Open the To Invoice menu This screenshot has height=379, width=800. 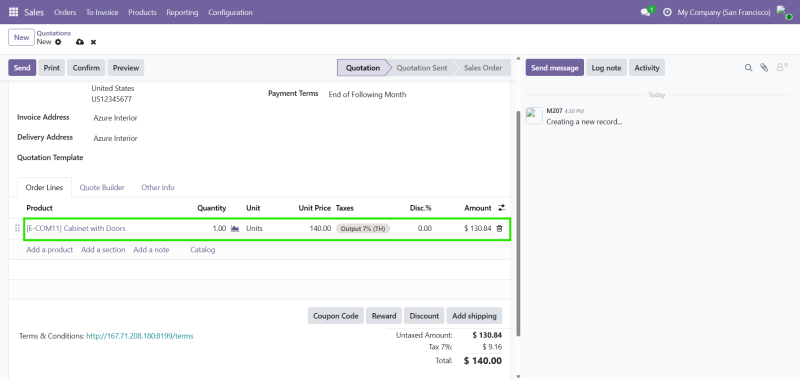click(102, 12)
